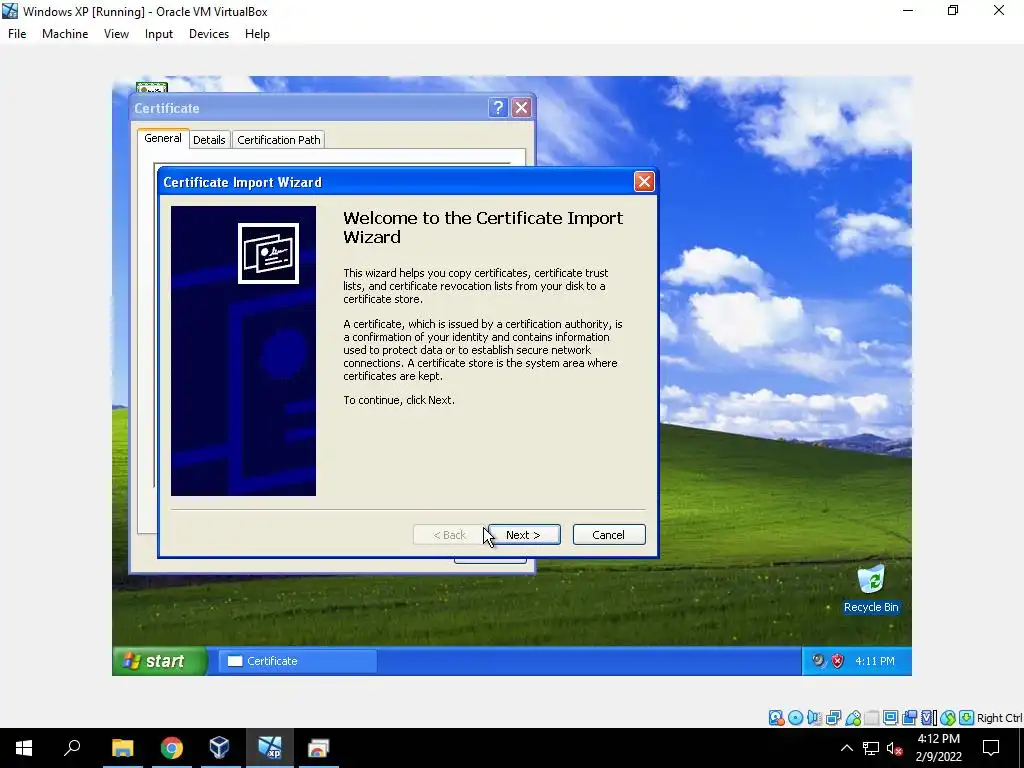Click the VirtualBox mouse integration indicator
Viewport: 1024px width, 768px height.
(x=948, y=718)
